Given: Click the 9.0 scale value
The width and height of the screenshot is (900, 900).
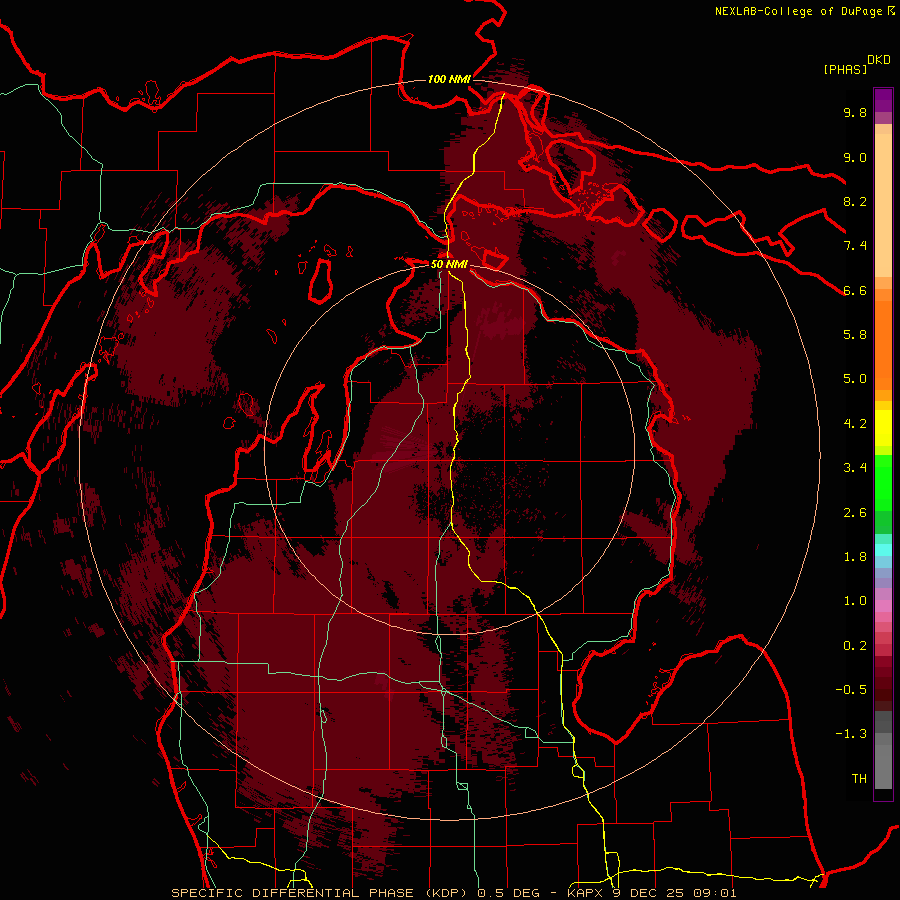Looking at the screenshot, I should coord(855,157).
